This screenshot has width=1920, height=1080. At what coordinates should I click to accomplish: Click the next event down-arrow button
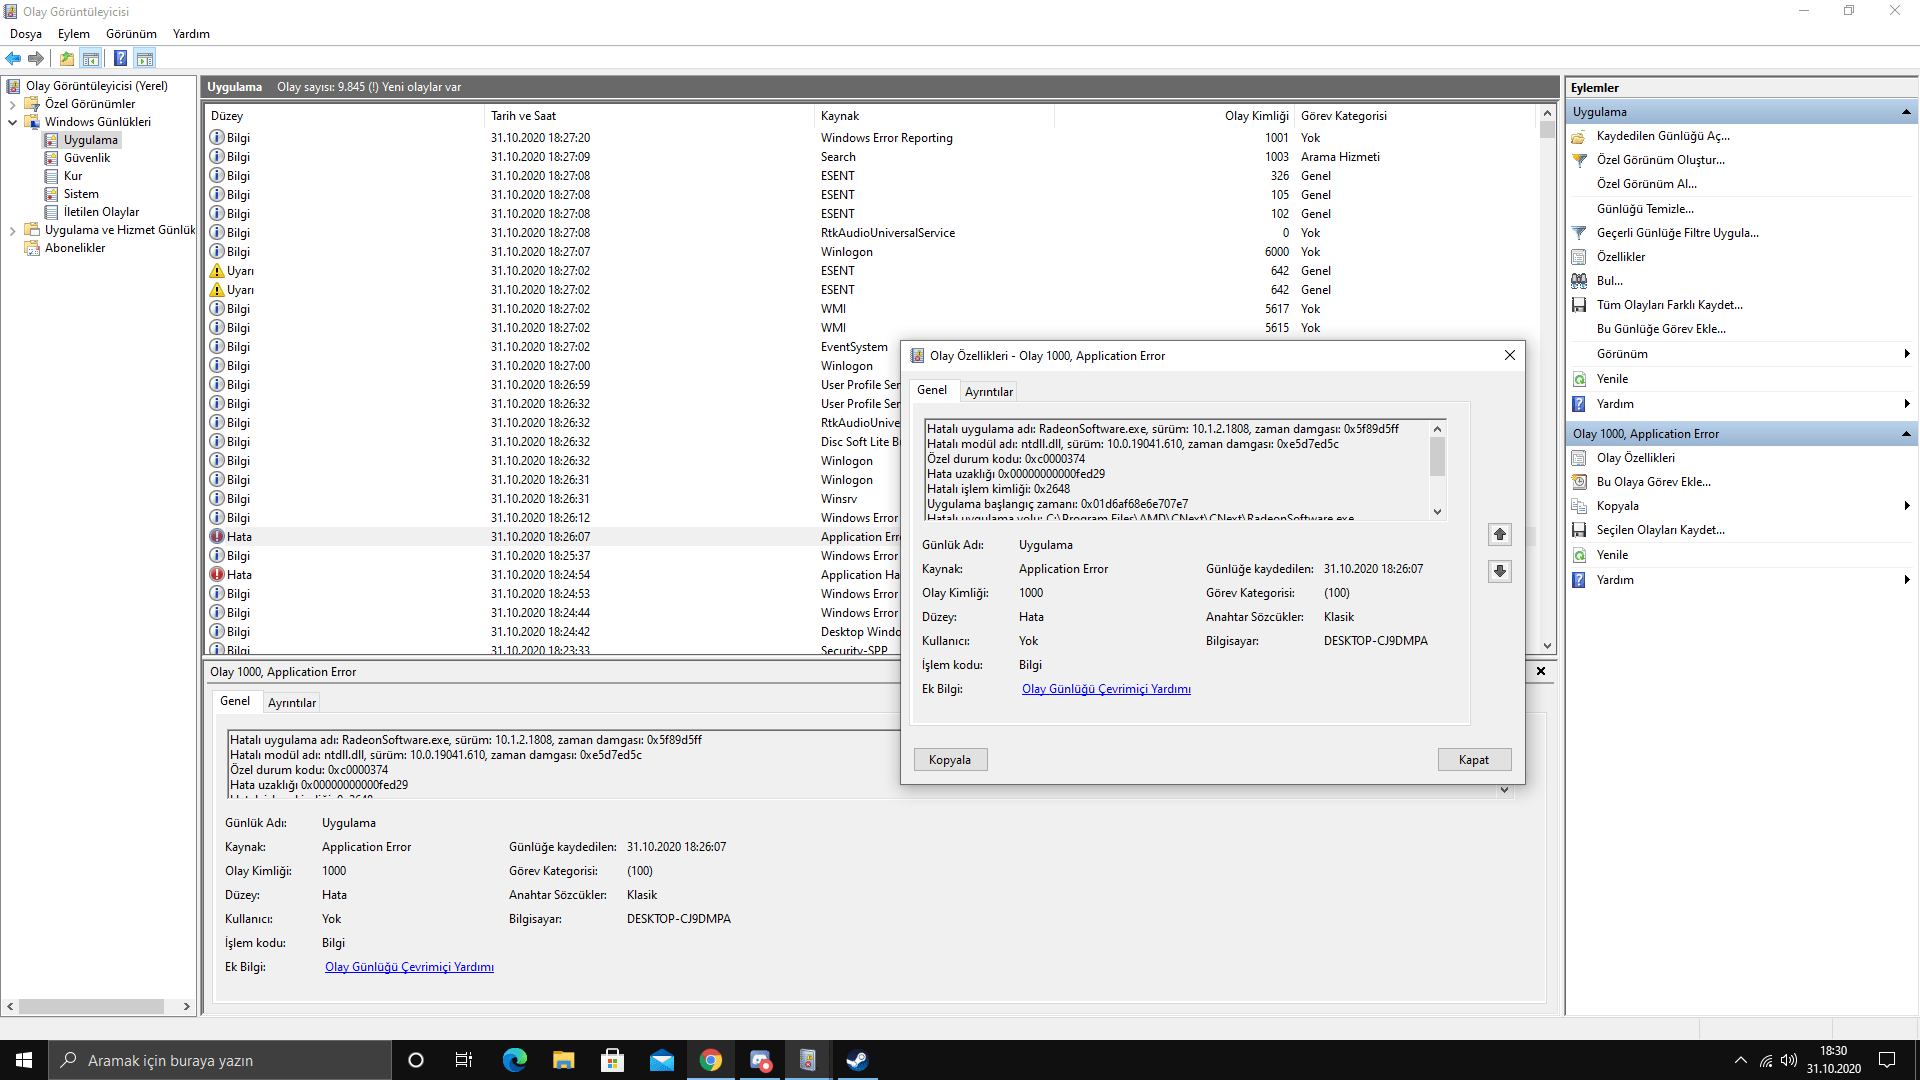point(1499,571)
